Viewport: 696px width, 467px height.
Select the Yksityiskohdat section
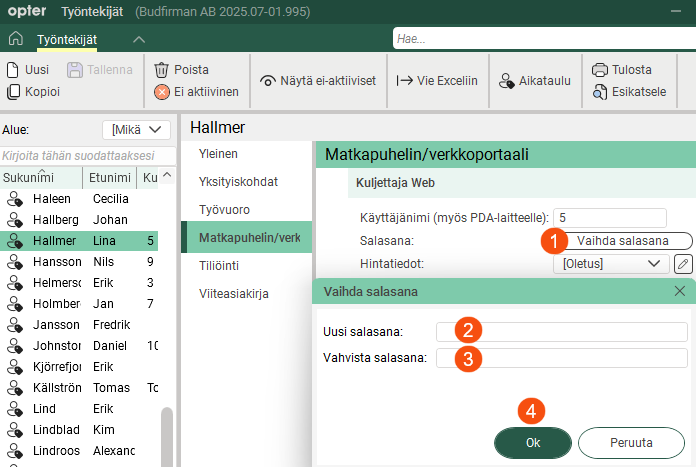(x=238, y=182)
